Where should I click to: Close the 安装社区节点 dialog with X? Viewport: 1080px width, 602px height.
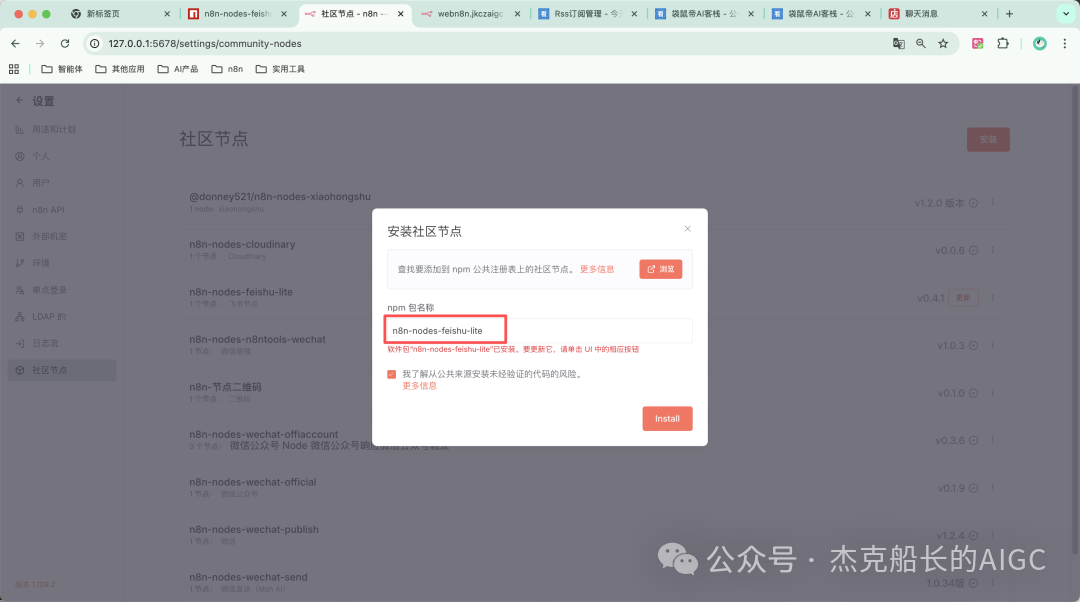coord(687,229)
